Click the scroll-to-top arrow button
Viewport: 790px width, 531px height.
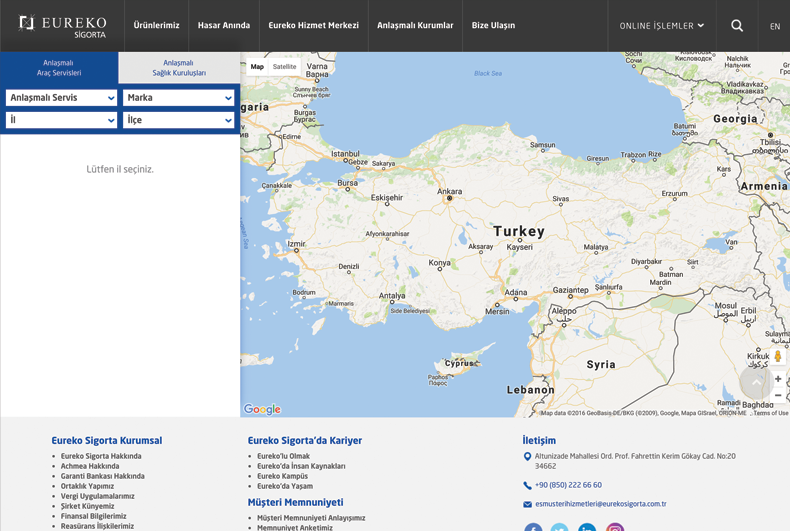756,383
